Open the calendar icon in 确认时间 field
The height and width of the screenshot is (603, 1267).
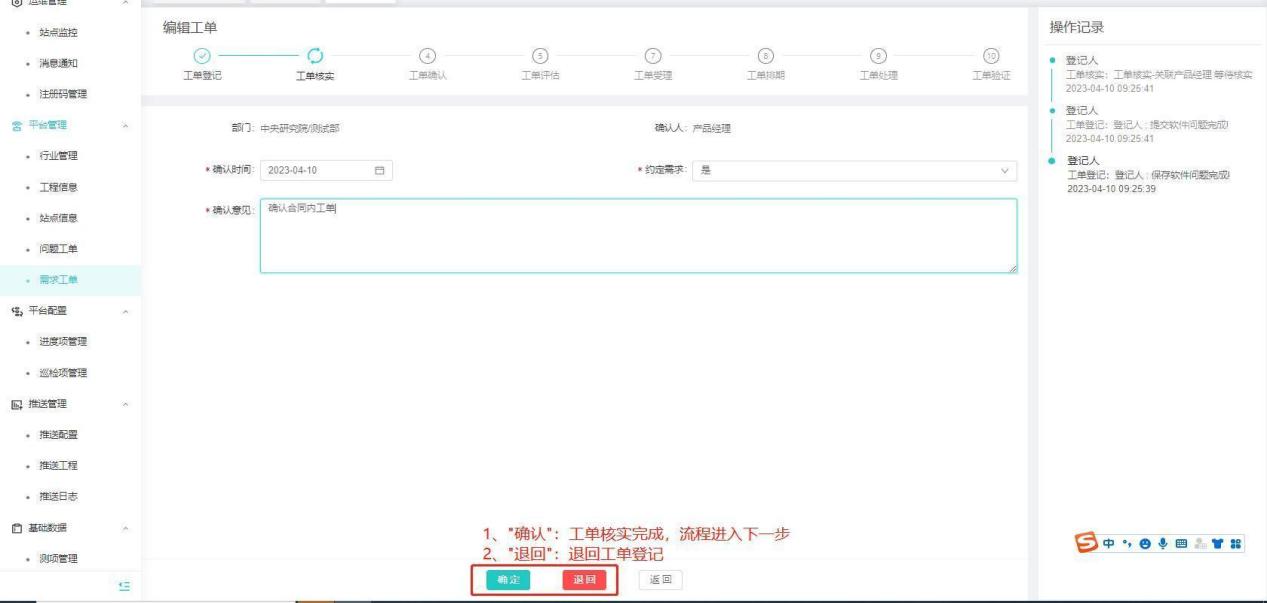point(379,170)
